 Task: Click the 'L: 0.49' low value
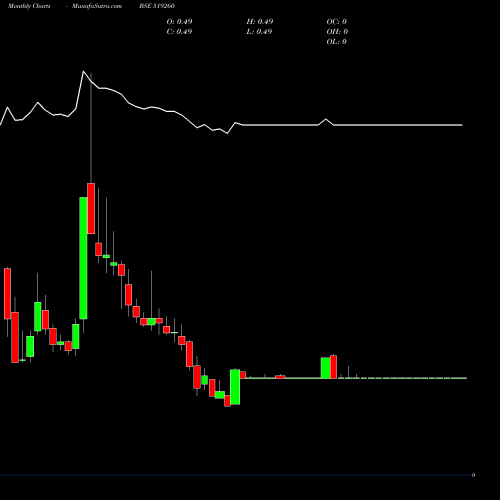click(x=259, y=31)
